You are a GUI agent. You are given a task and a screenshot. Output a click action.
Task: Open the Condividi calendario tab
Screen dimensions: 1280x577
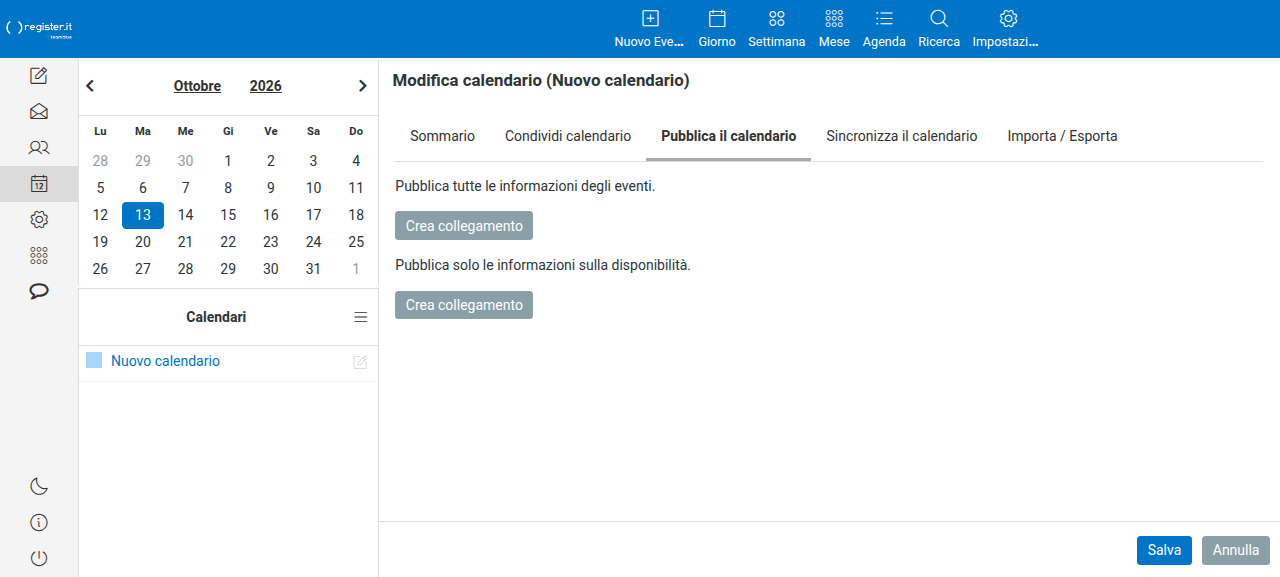[568, 136]
